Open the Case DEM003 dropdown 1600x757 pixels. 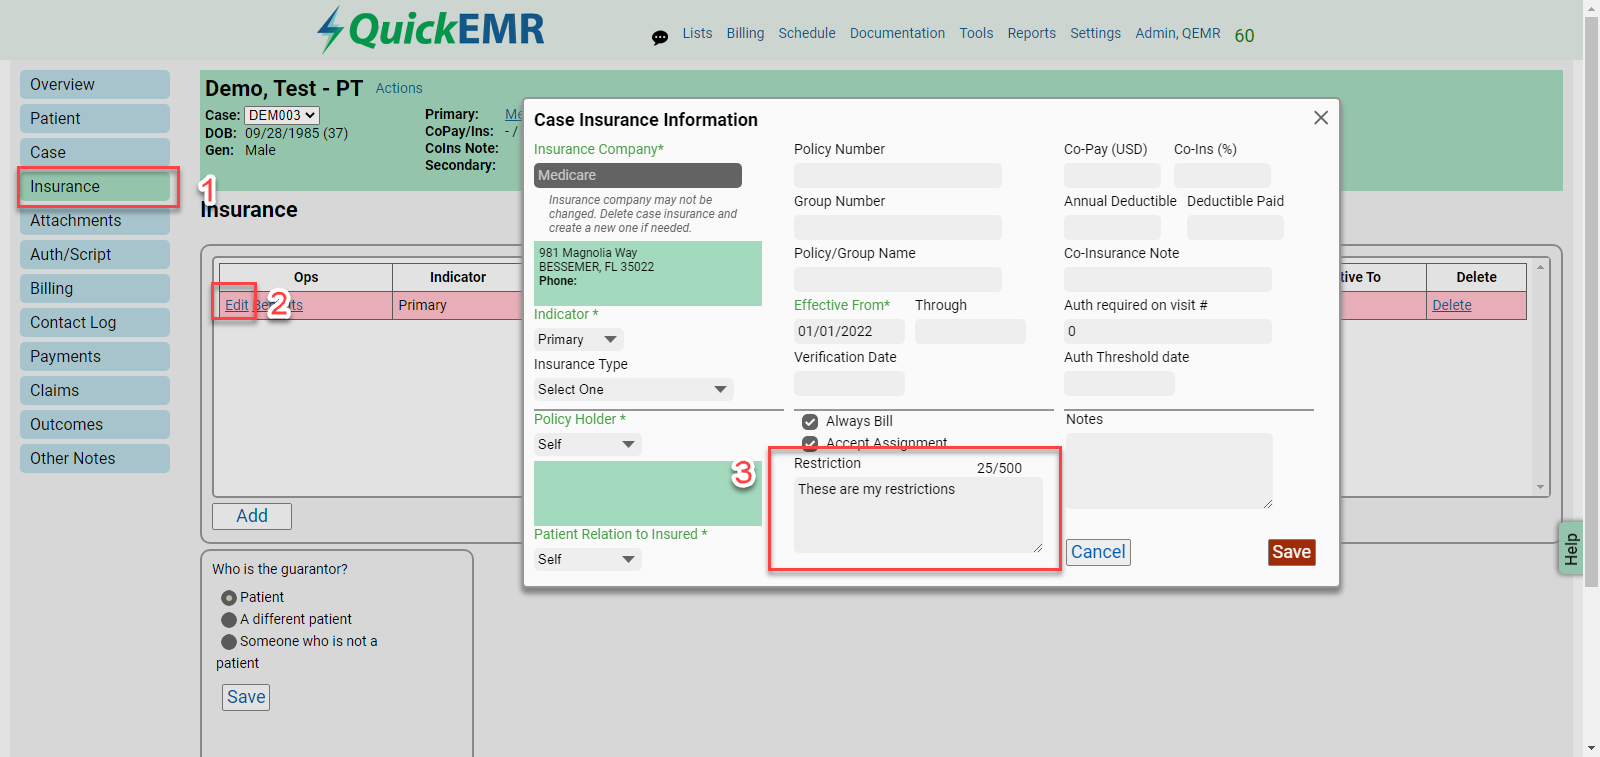pyautogui.click(x=282, y=116)
